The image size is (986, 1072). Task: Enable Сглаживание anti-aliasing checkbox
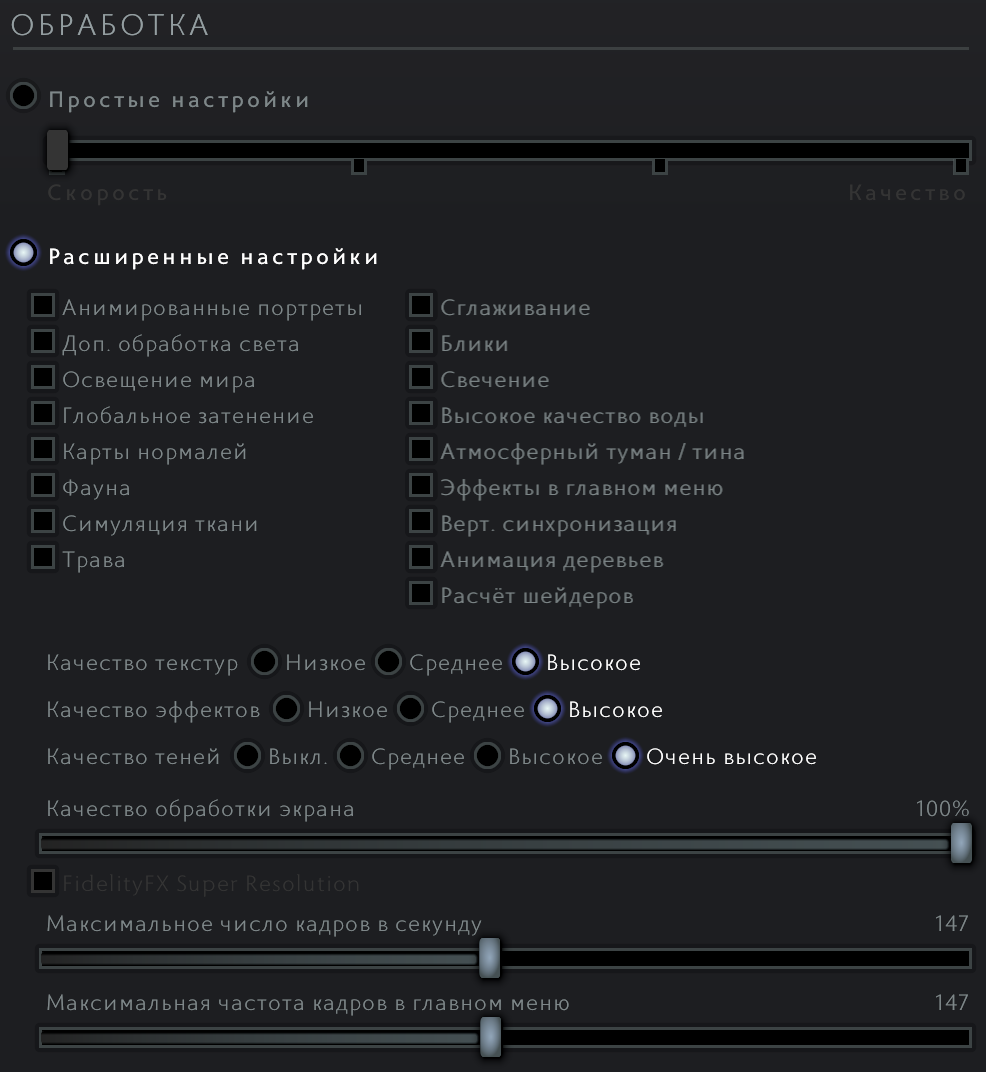421,306
